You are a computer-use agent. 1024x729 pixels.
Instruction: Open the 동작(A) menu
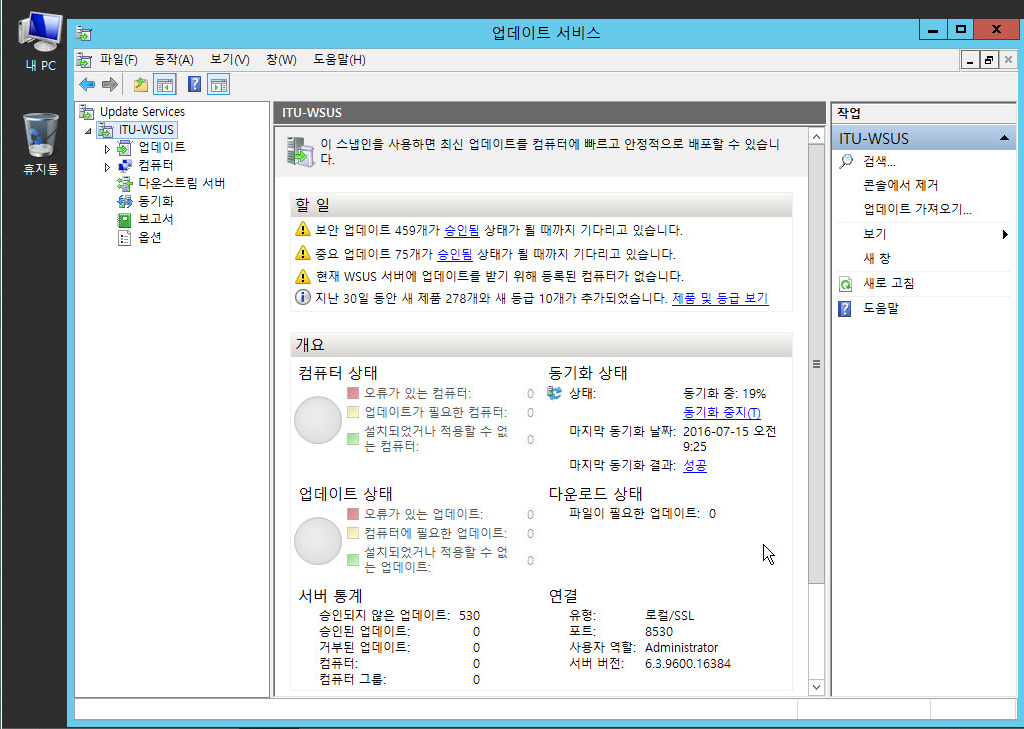[x=173, y=60]
